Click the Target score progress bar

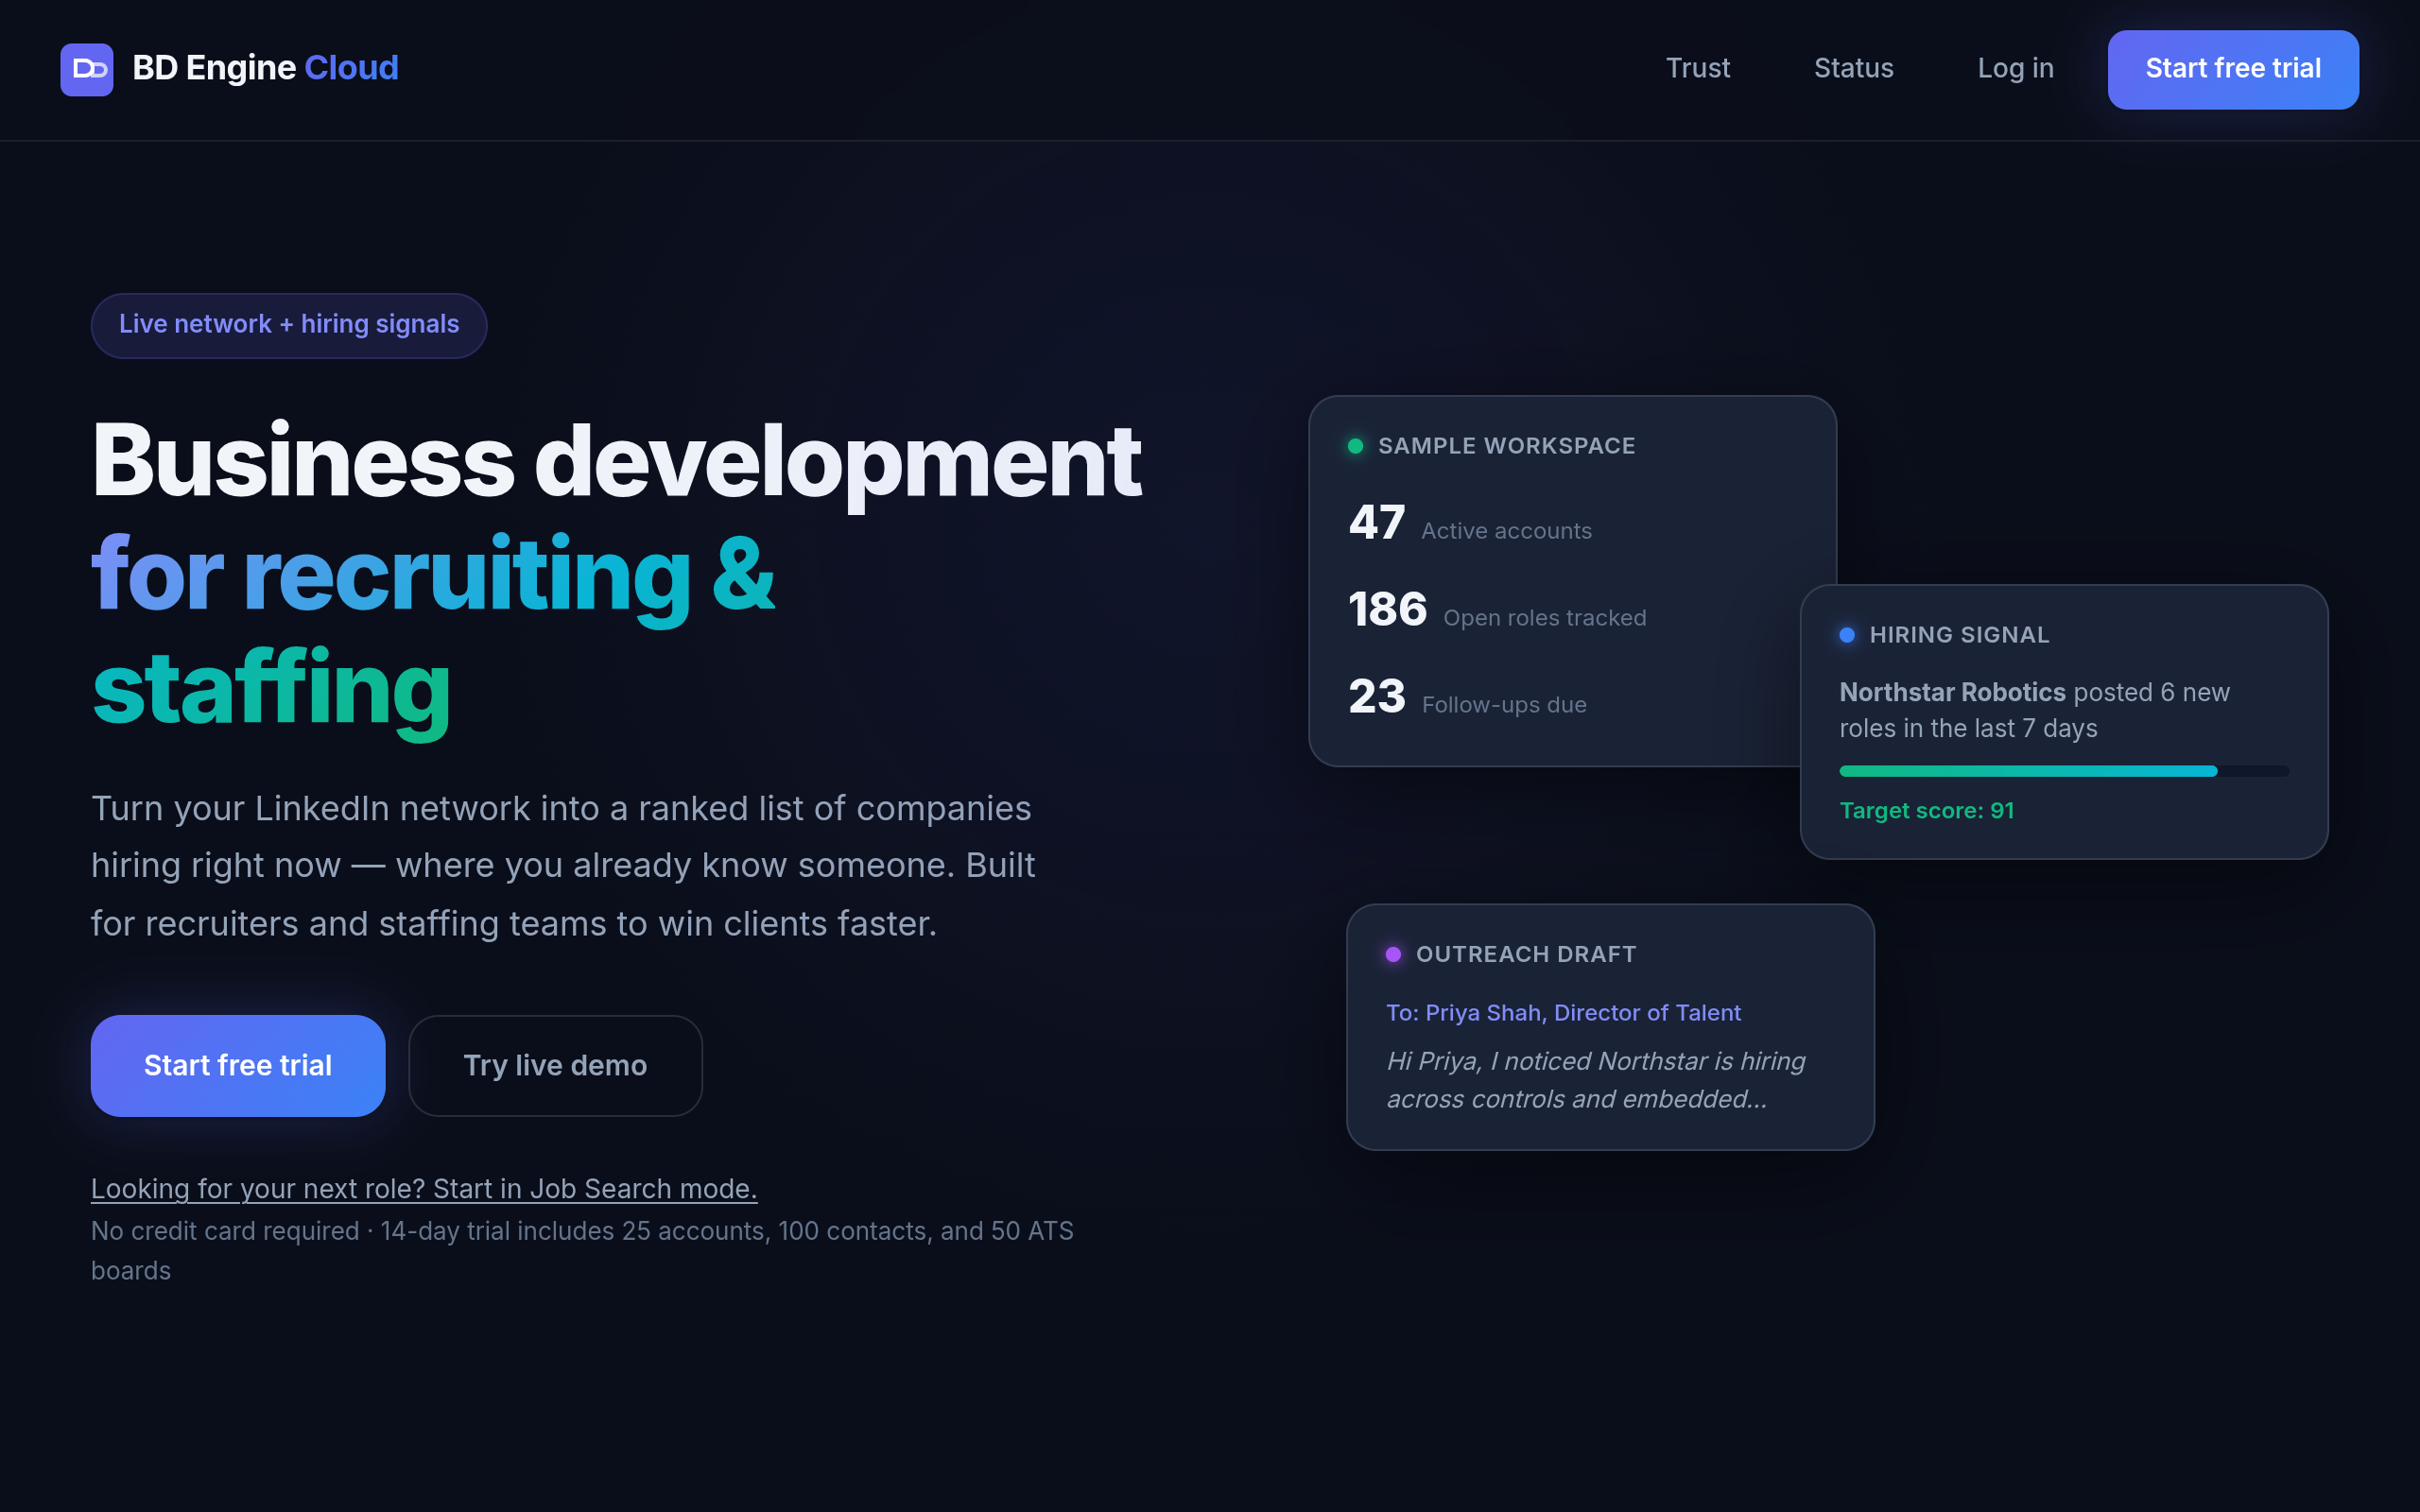coord(2064,771)
